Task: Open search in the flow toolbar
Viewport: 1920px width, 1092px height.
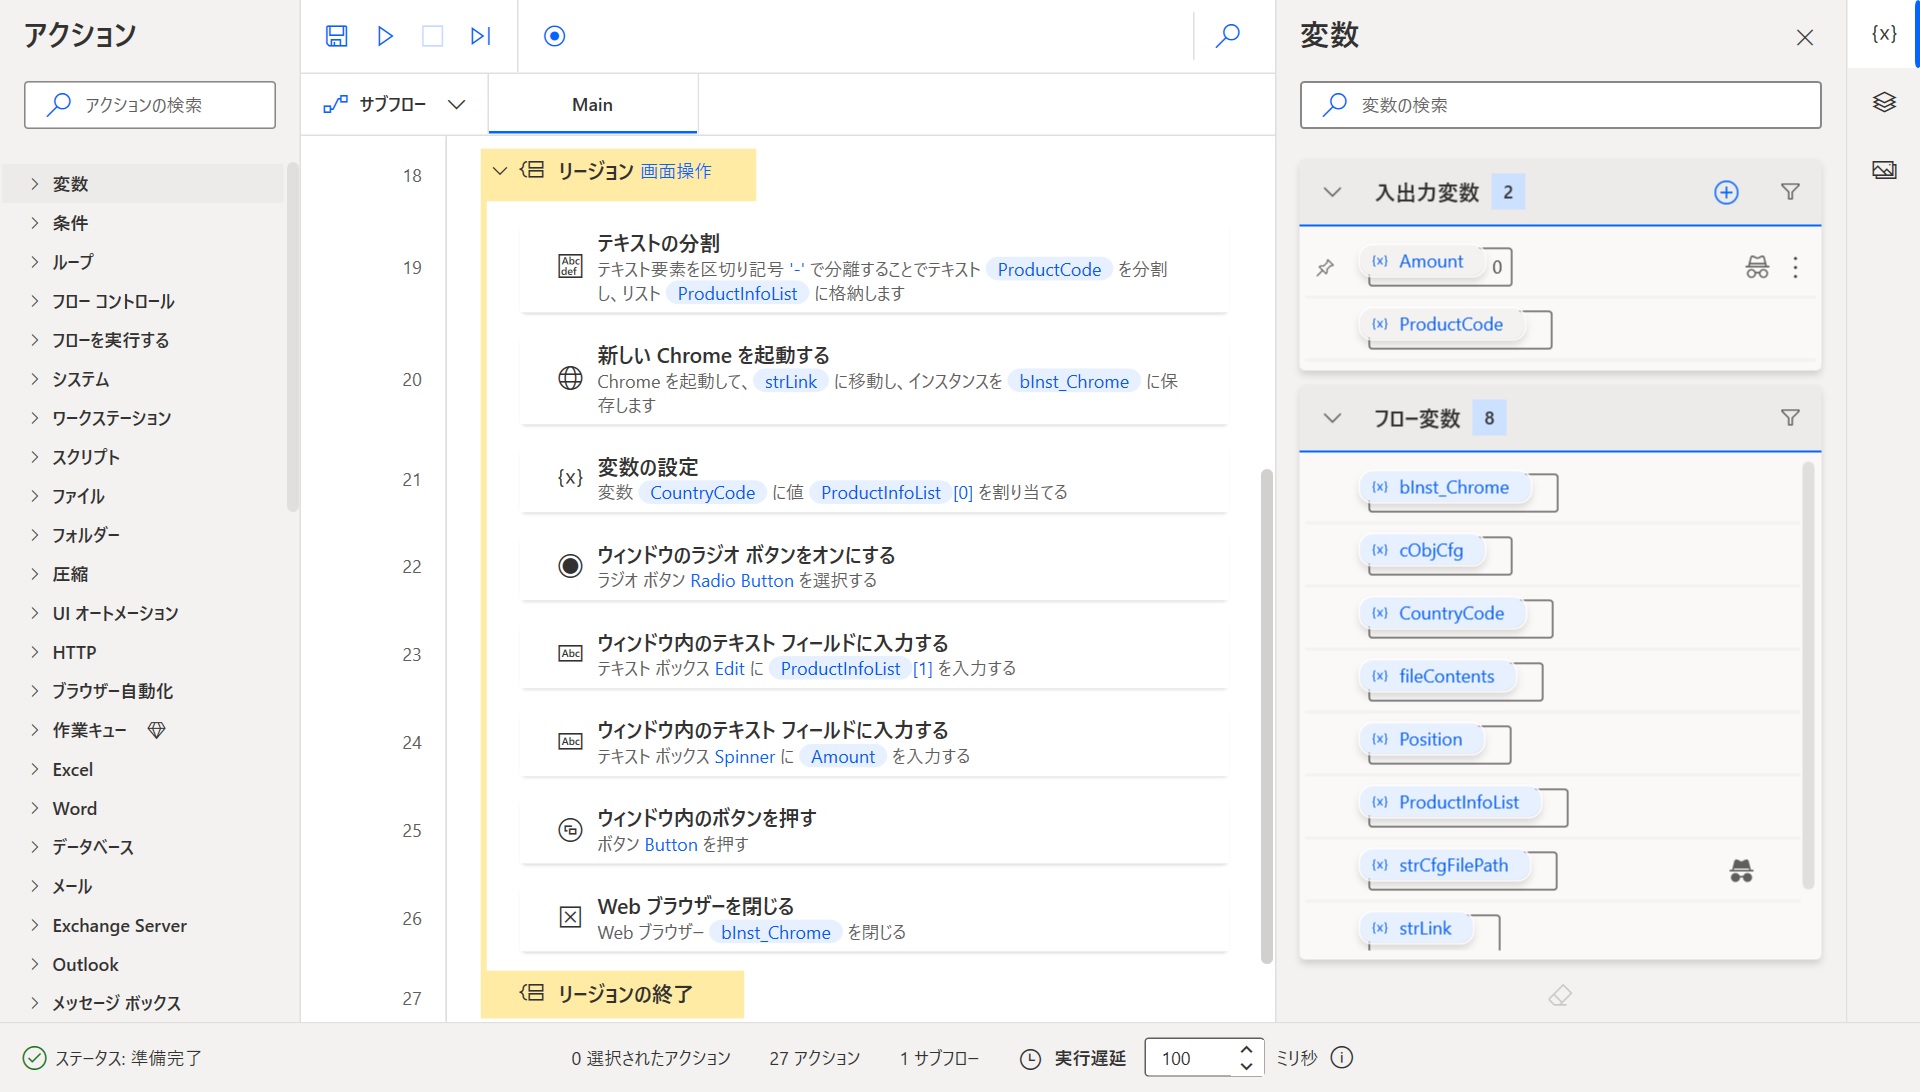Action: pos(1228,36)
